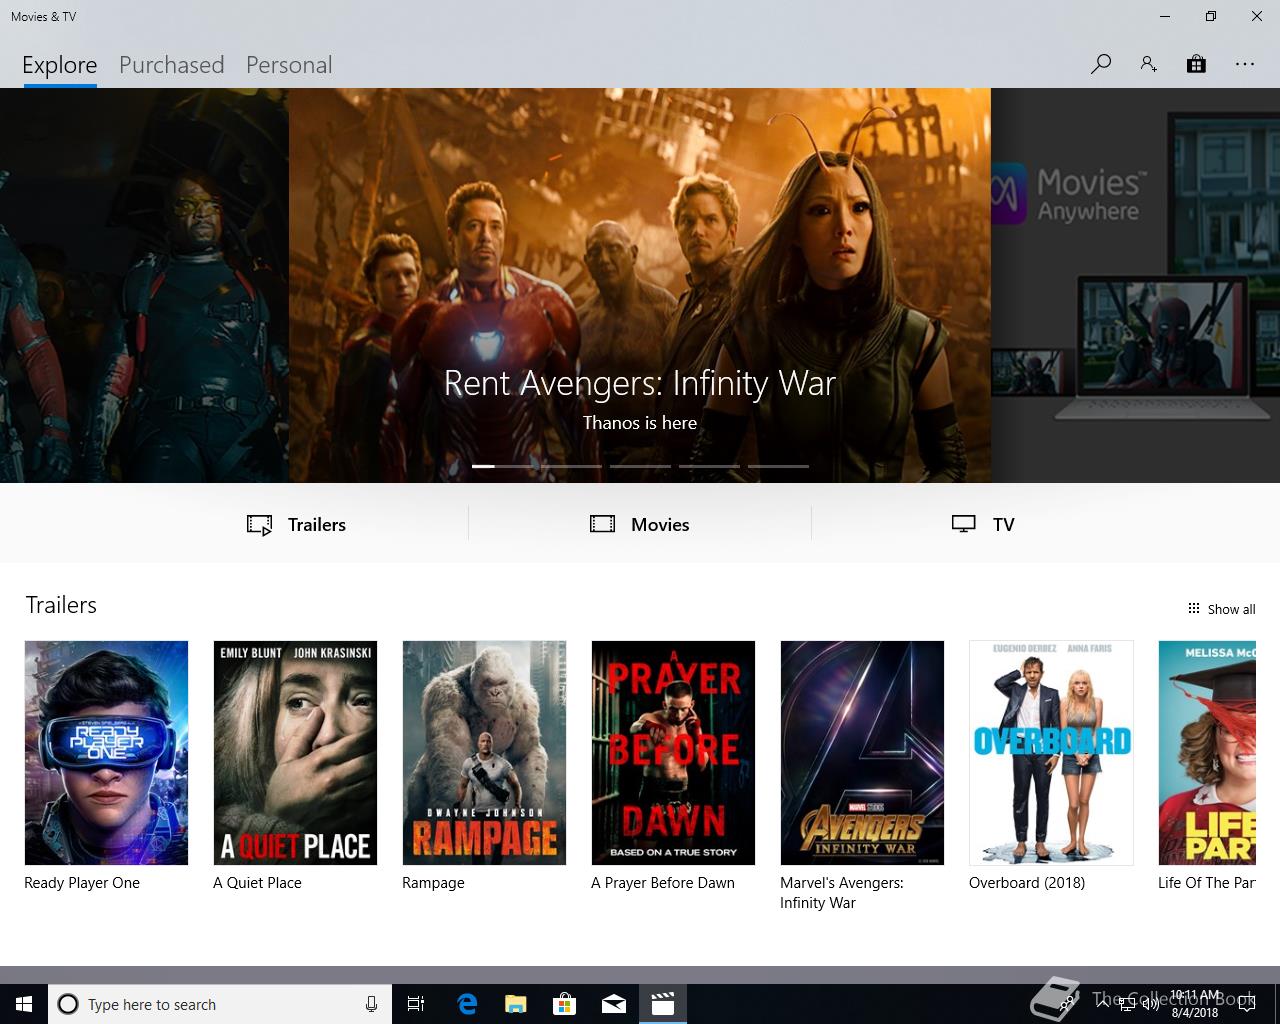Open the A Quiet Place poster
The height and width of the screenshot is (1024, 1280).
295,753
